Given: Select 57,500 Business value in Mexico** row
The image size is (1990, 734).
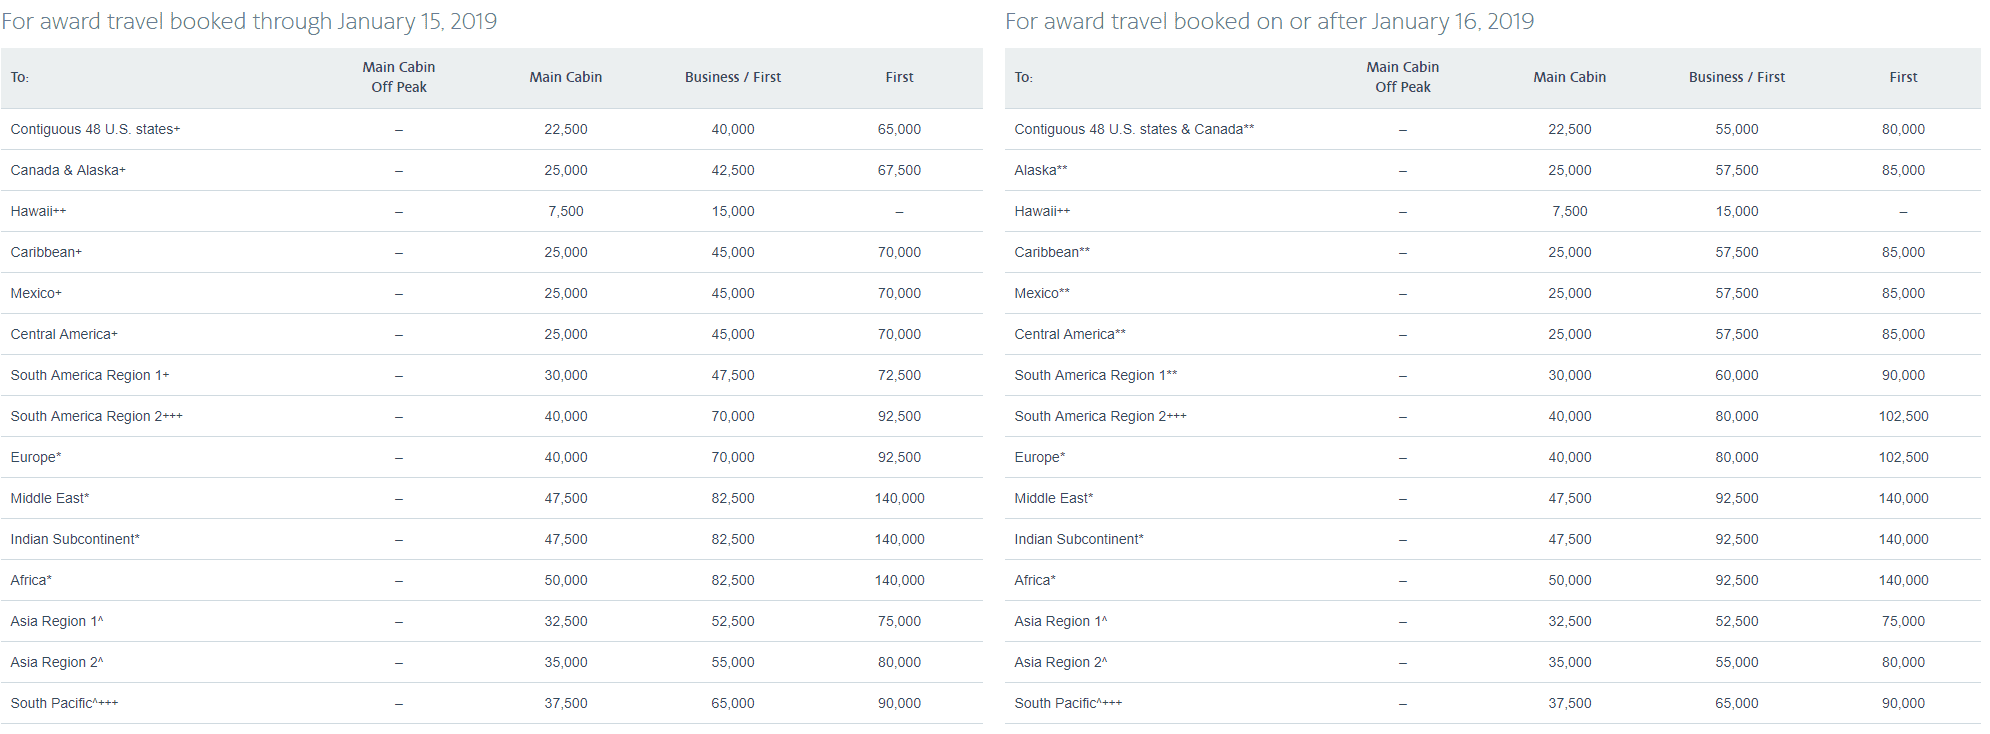Looking at the screenshot, I should click(1737, 293).
